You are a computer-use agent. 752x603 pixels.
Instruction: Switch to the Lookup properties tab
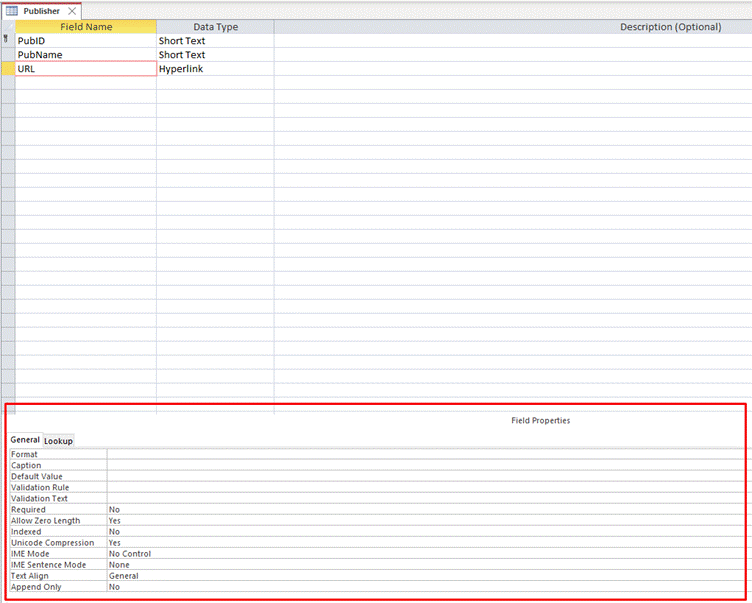58,440
